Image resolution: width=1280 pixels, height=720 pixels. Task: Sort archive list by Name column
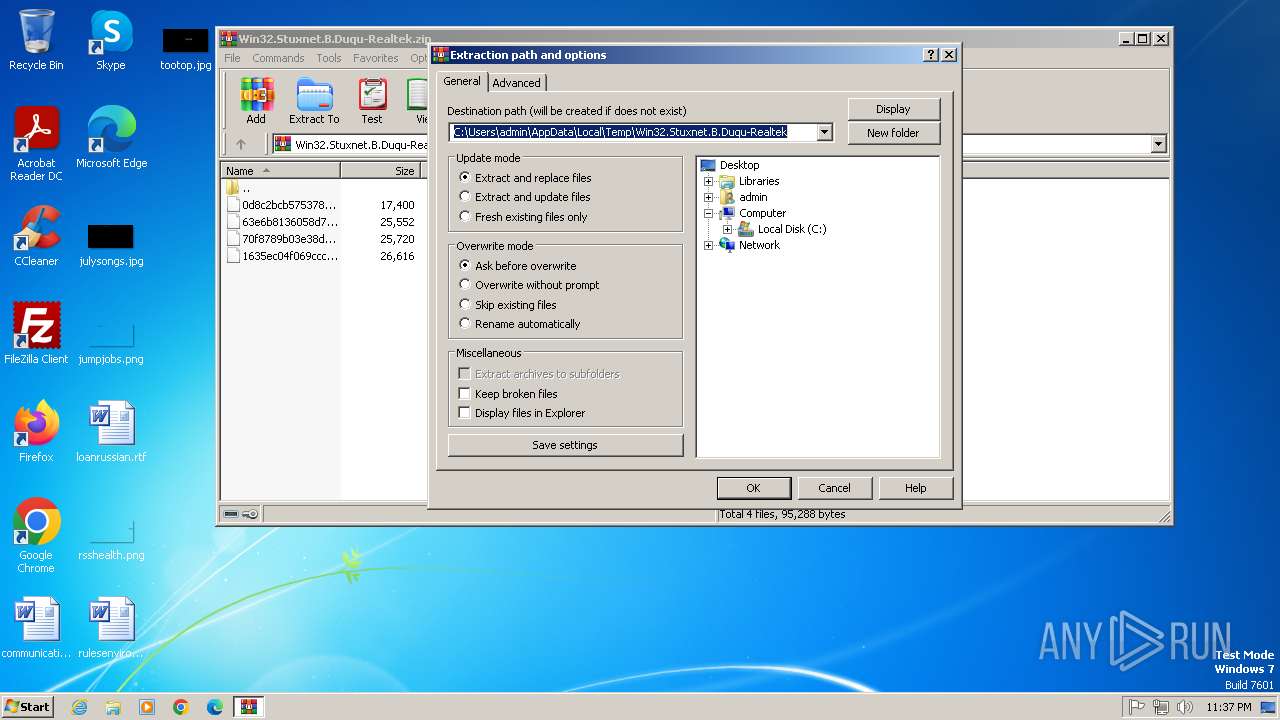click(x=281, y=171)
